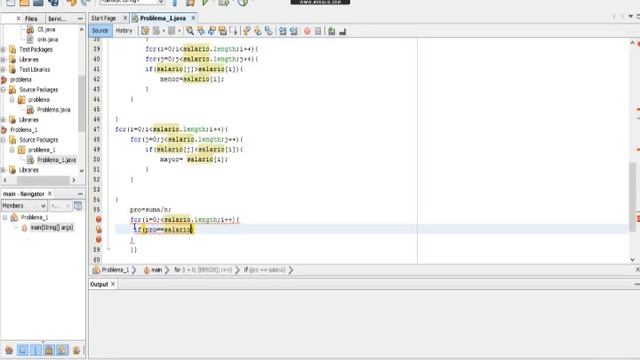The image size is (640, 360).
Task: Select the Problema_1 project node
Action: coord(24,130)
